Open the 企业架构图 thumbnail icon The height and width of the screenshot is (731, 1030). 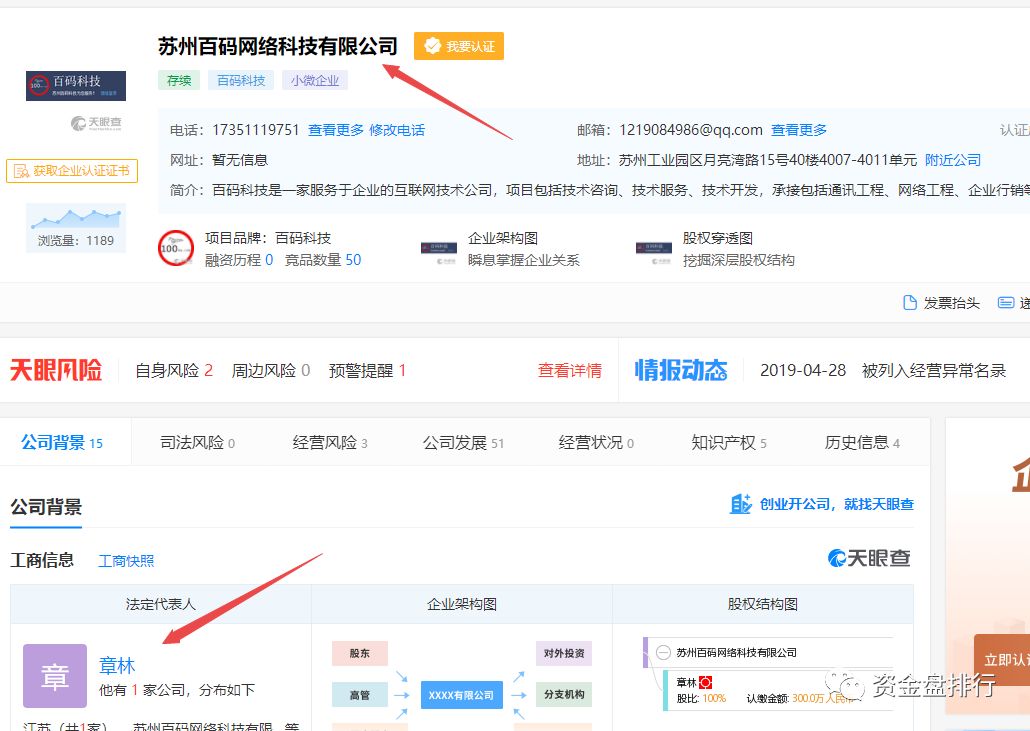click(439, 249)
